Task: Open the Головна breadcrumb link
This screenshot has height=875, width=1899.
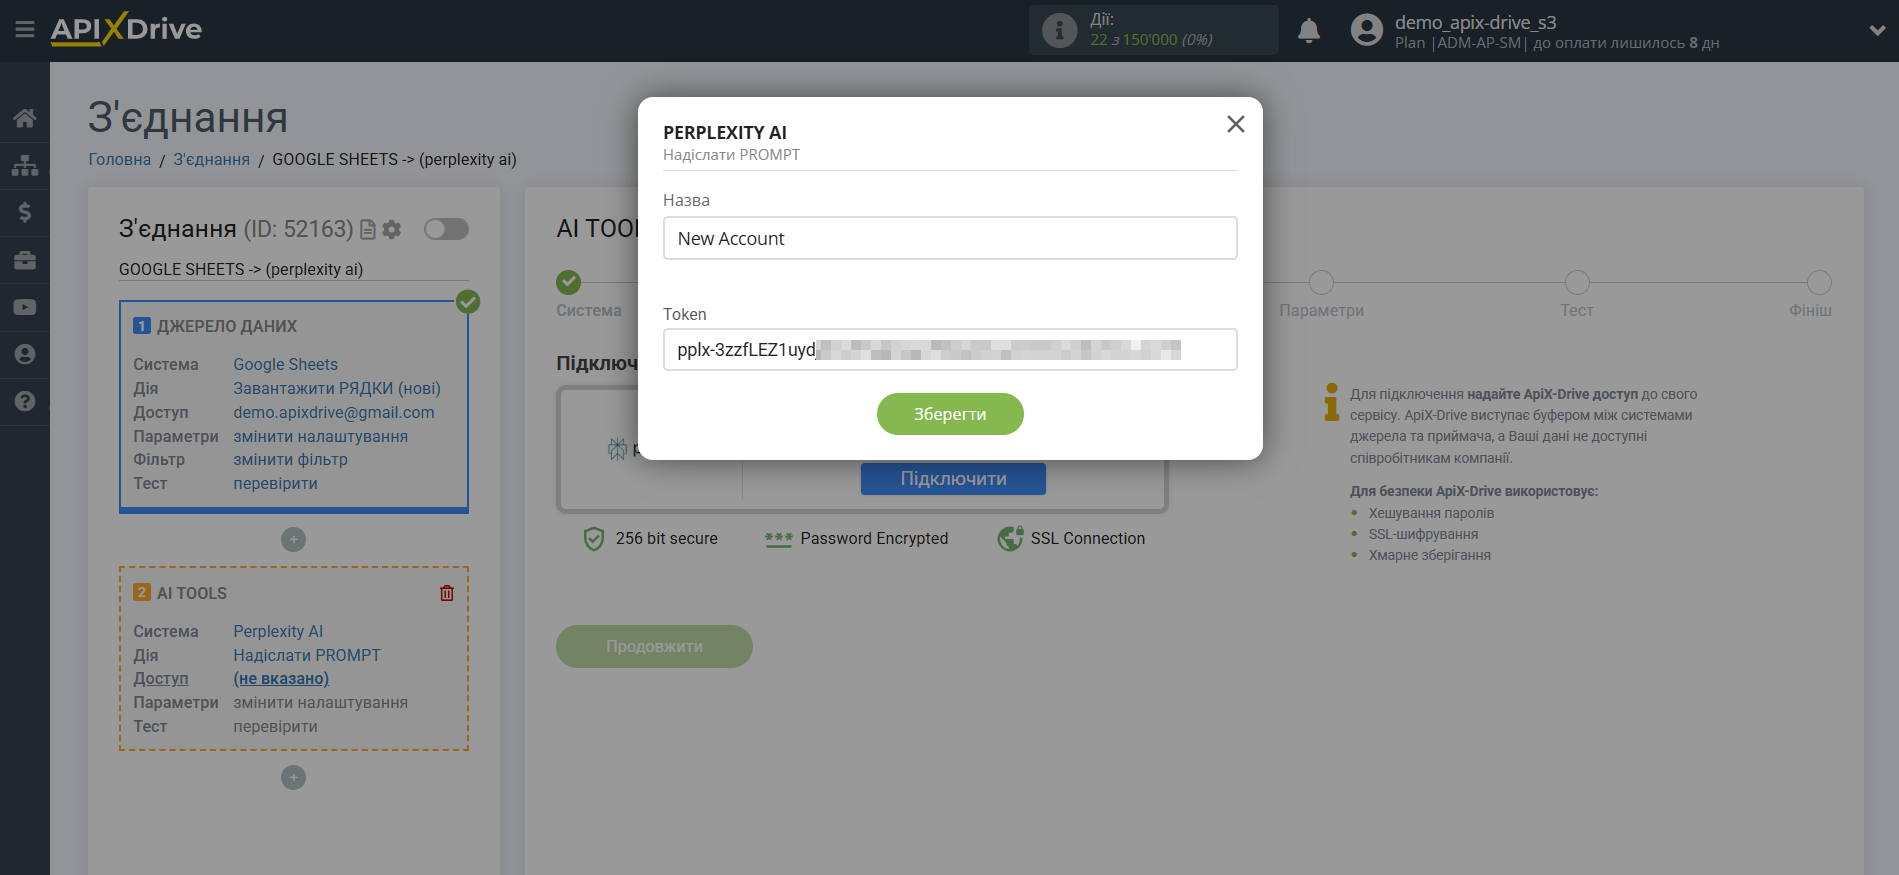Action: (120, 159)
